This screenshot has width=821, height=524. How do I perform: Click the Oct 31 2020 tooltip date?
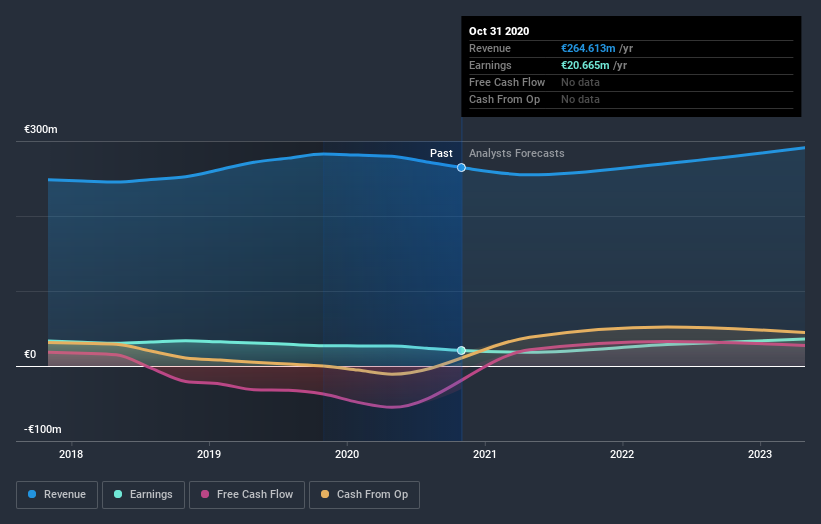click(x=499, y=31)
